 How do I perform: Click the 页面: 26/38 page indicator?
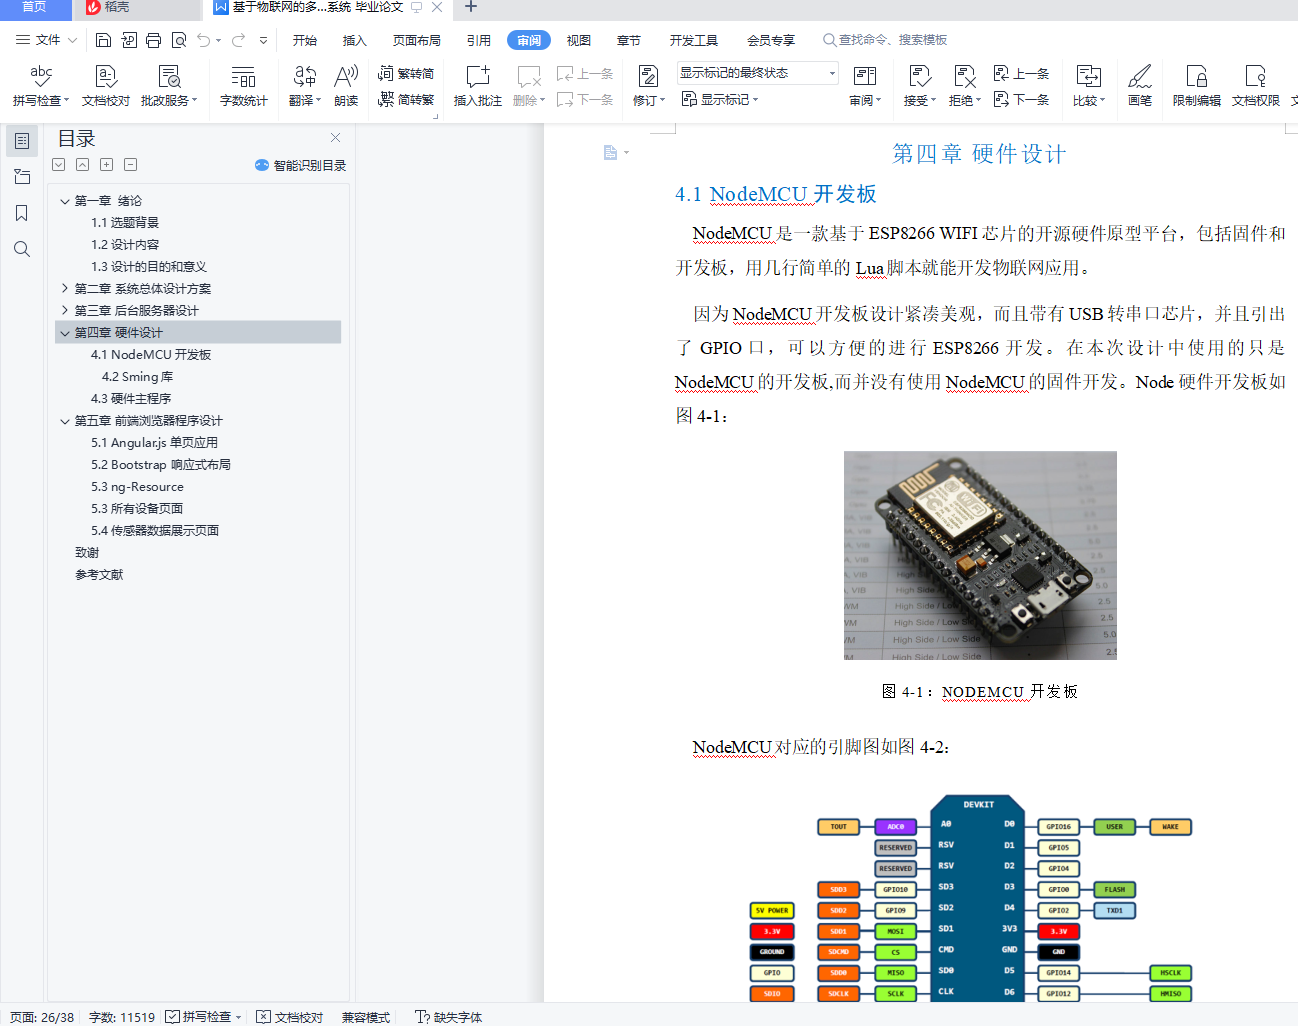pyautogui.click(x=42, y=1017)
